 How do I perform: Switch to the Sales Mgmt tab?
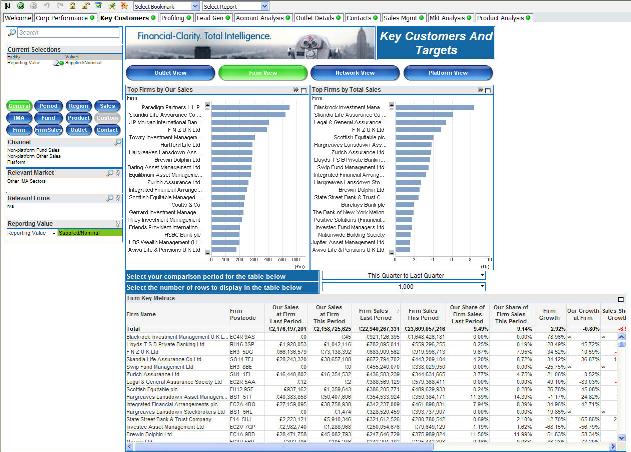pos(403,18)
